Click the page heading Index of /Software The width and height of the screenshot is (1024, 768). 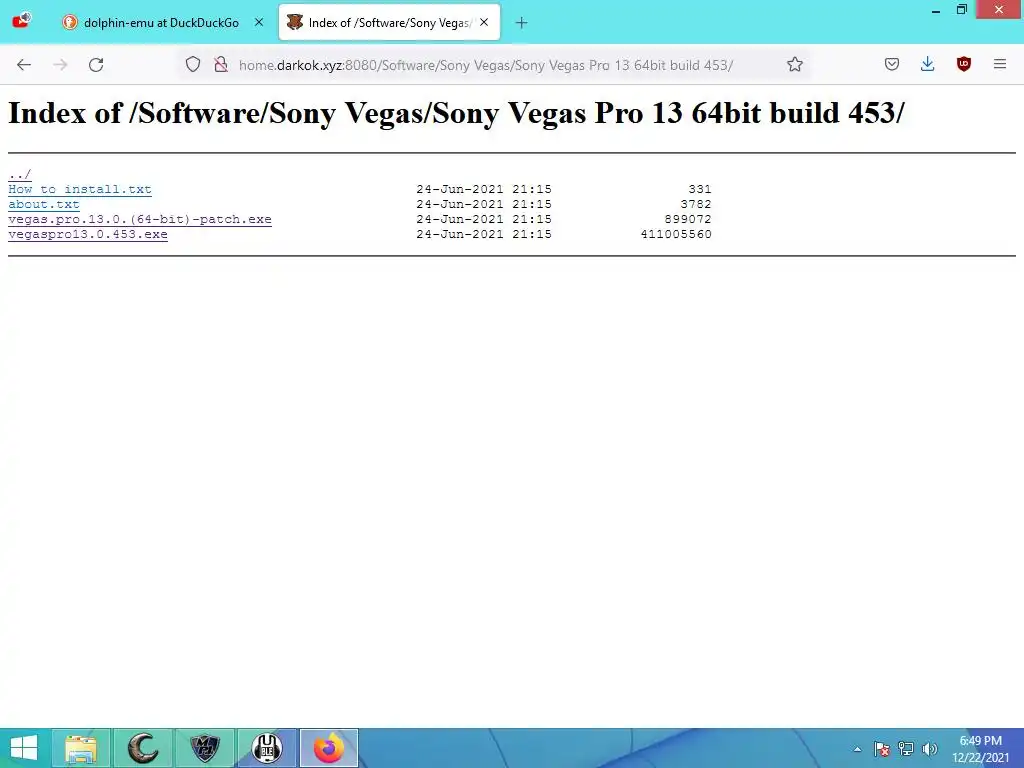[456, 113]
